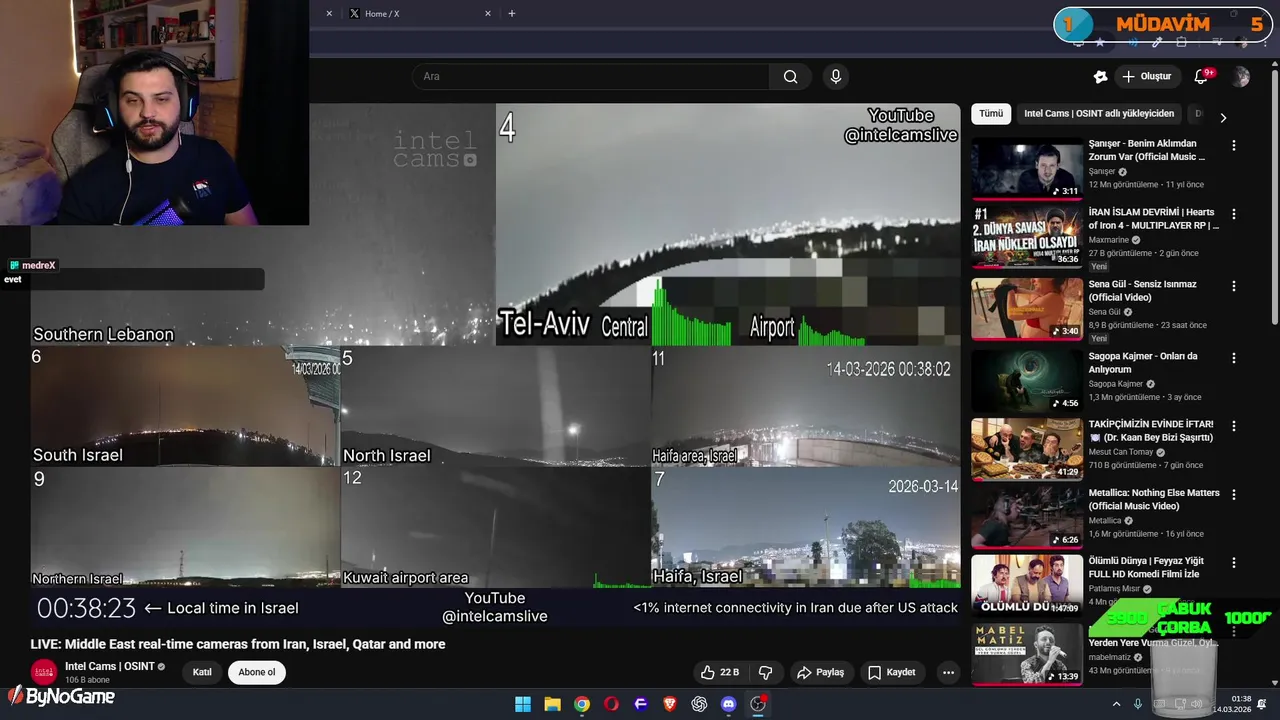The image size is (1280, 720).
Task: Click the Oluştur create button
Action: 1147,77
